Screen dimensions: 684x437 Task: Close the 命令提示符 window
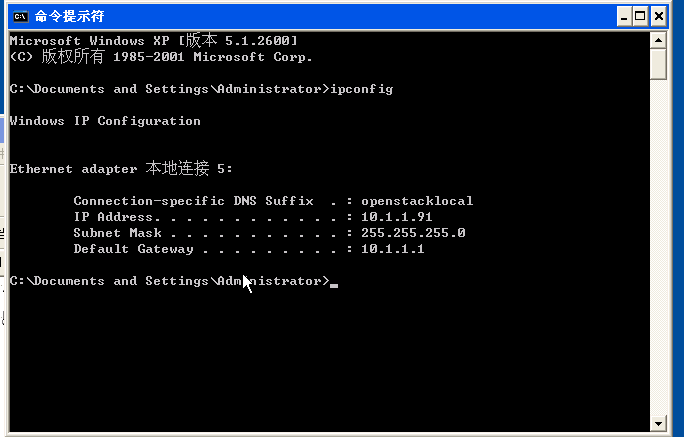[x=659, y=17]
